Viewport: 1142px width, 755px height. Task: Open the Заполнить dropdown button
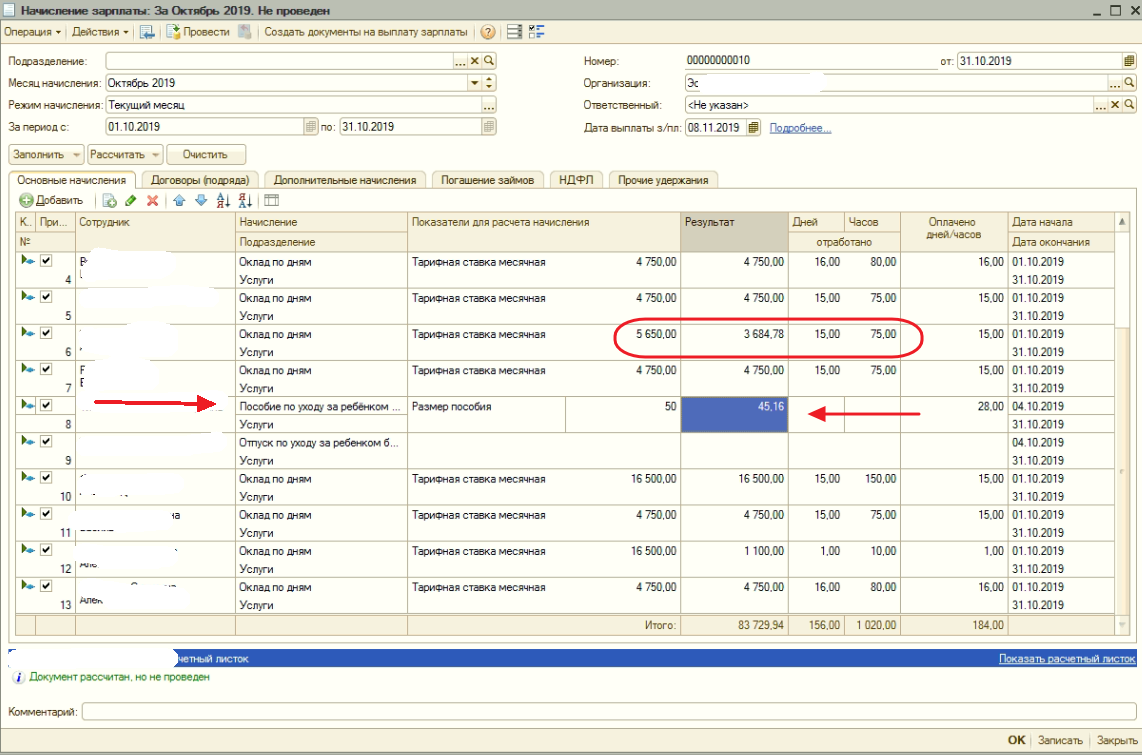click(x=46, y=155)
